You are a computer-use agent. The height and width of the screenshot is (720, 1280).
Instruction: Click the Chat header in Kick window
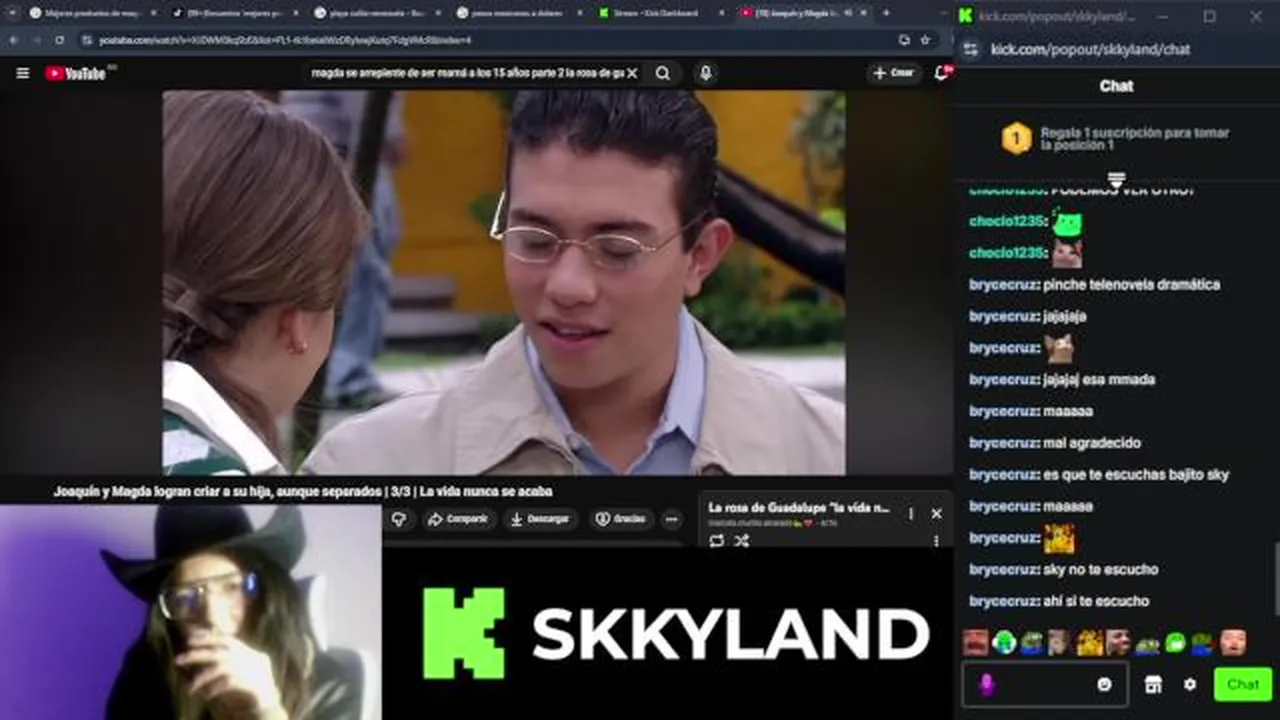pos(1116,86)
